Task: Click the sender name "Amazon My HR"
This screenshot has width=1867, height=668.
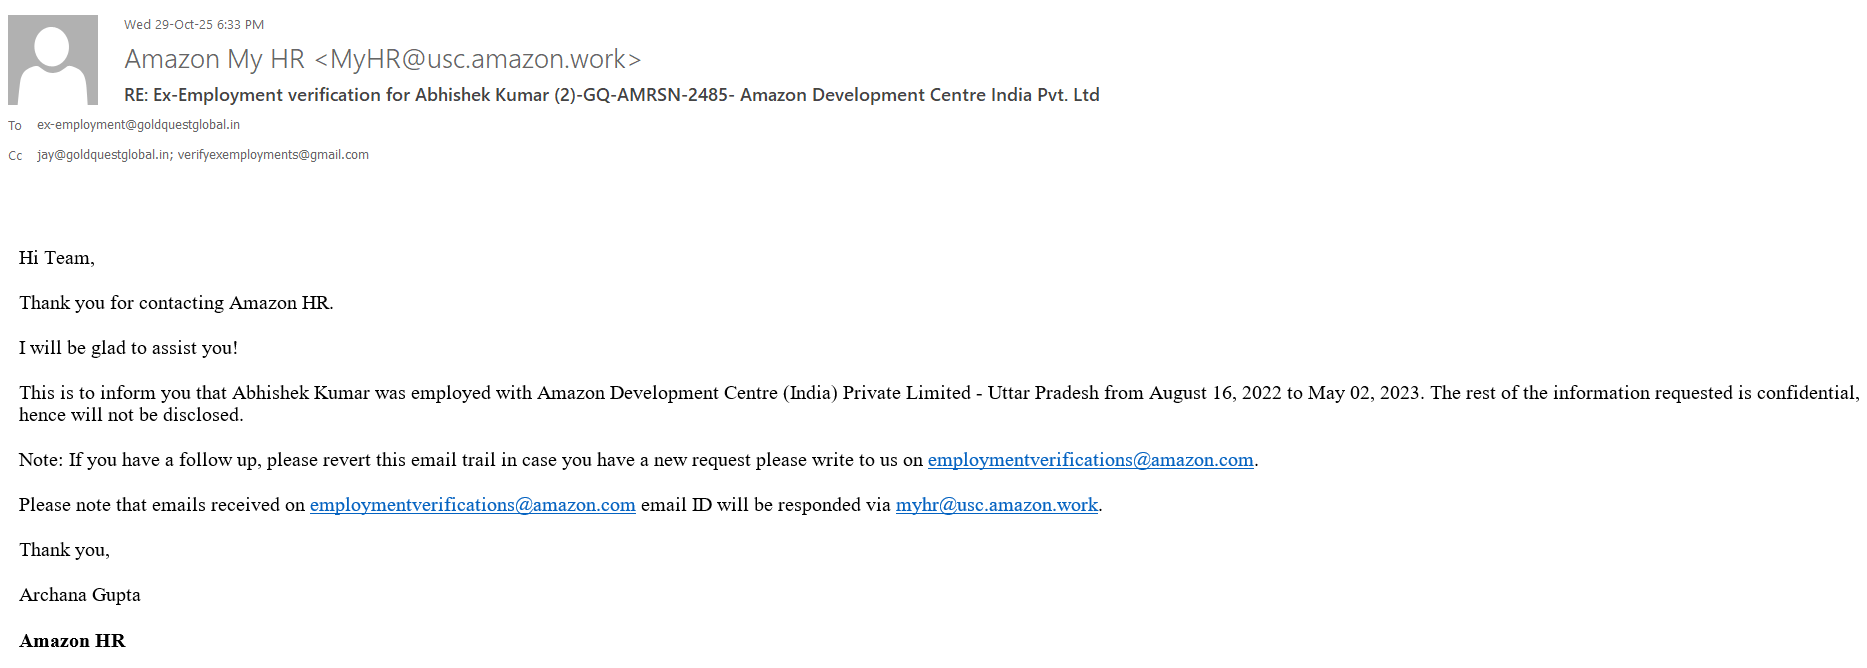Action: point(214,60)
